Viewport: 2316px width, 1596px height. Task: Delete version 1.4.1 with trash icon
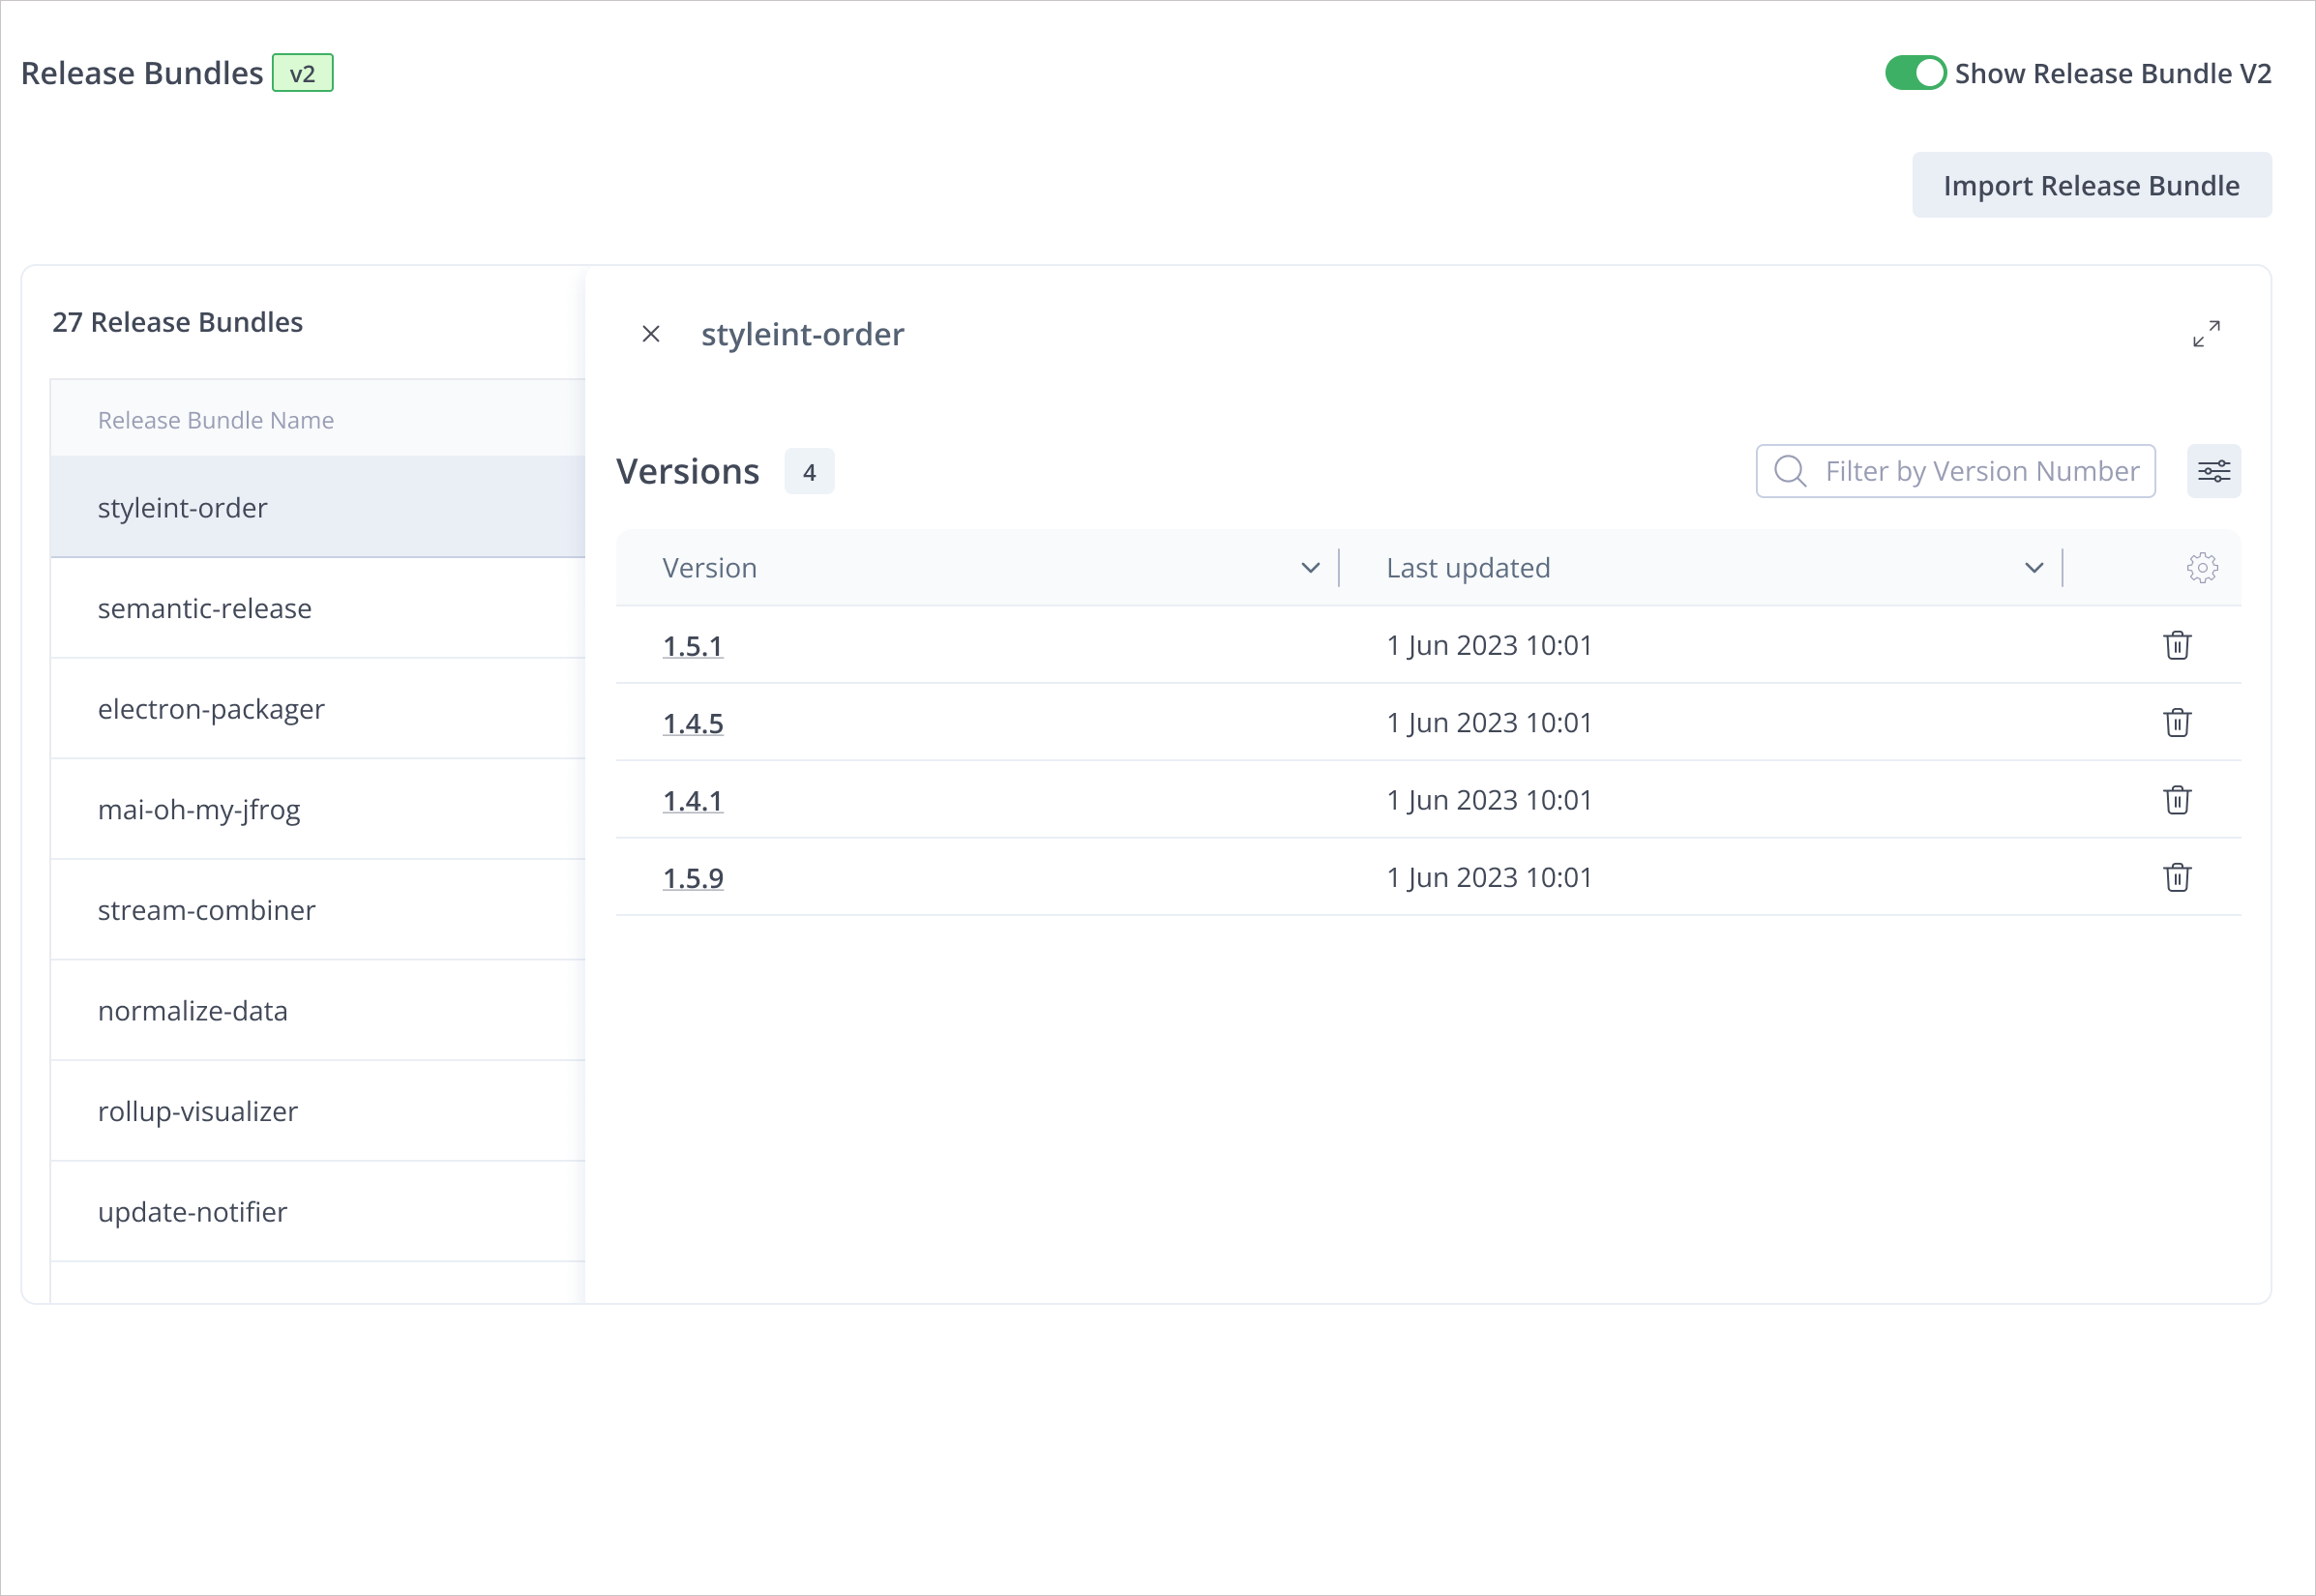pyautogui.click(x=2178, y=799)
